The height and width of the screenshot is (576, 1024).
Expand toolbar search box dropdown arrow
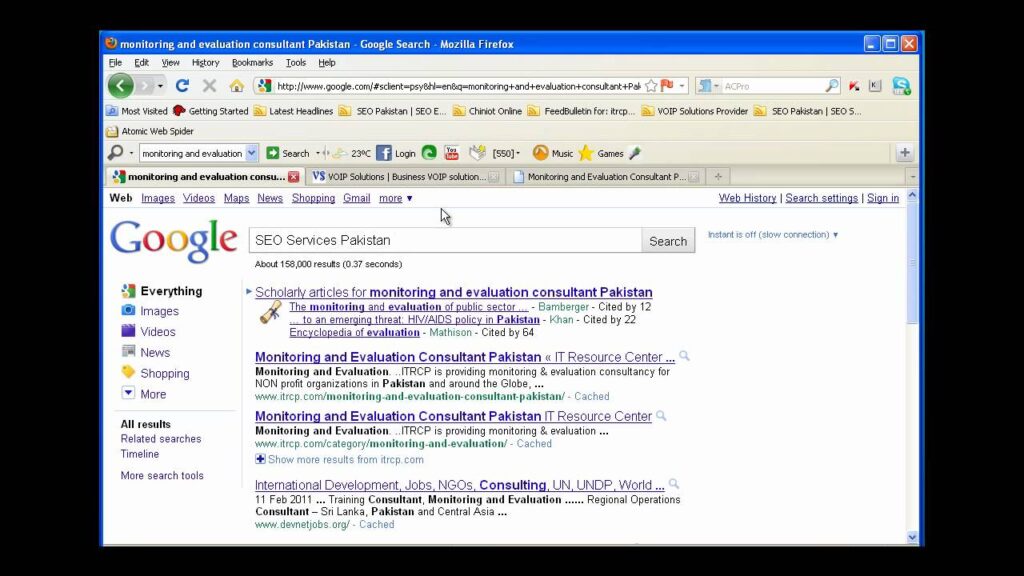pyautogui.click(x=251, y=153)
